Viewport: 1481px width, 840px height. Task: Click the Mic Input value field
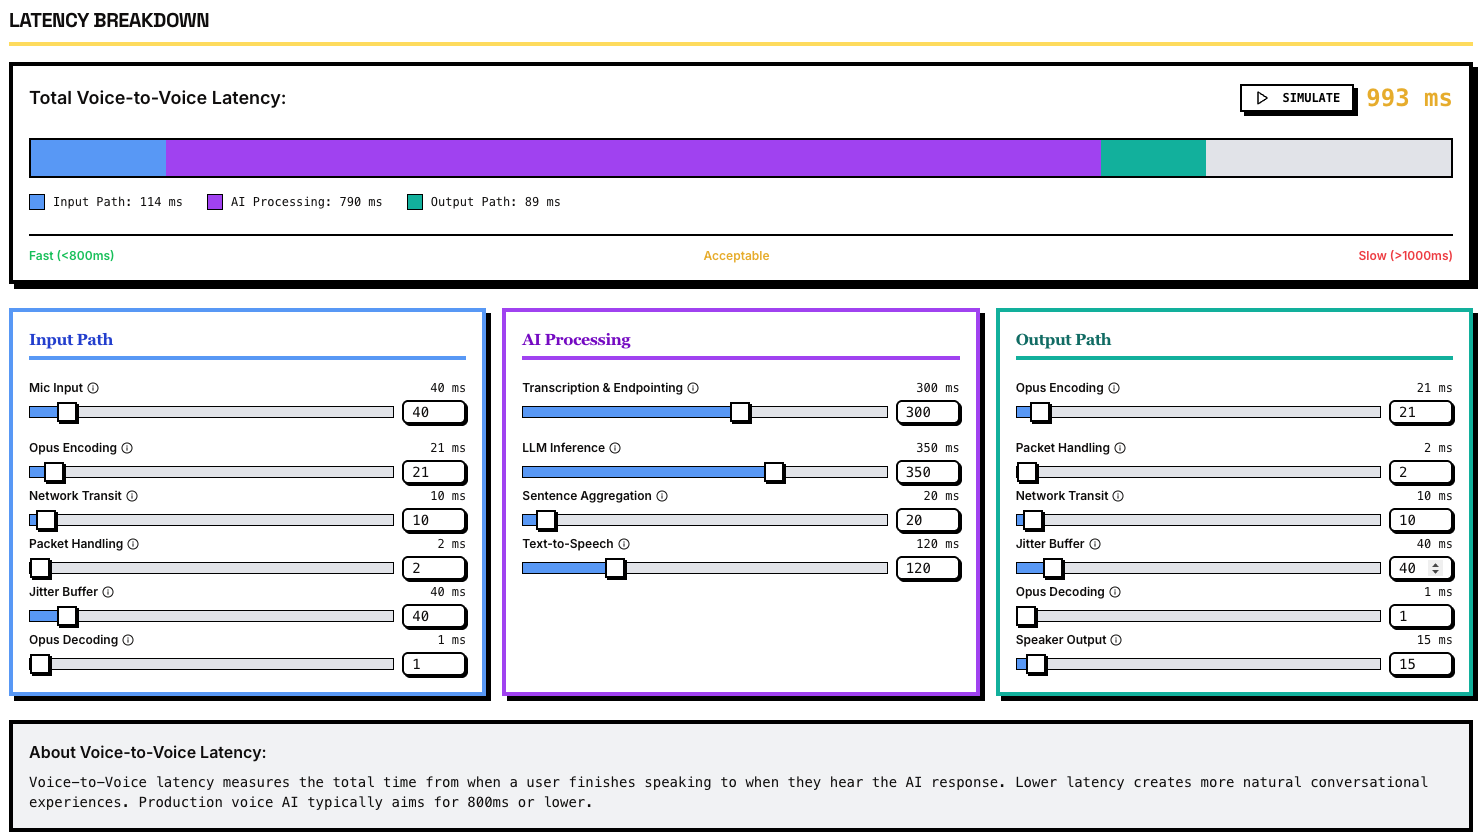(434, 412)
